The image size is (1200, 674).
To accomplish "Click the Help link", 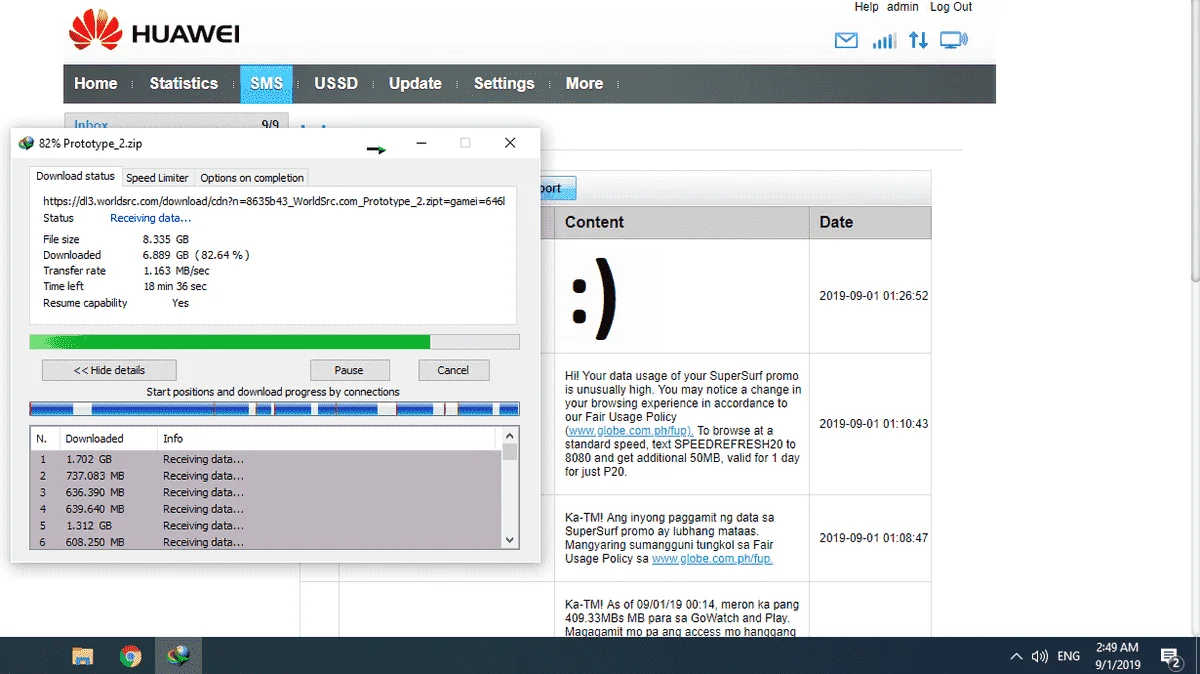I will click(x=867, y=7).
